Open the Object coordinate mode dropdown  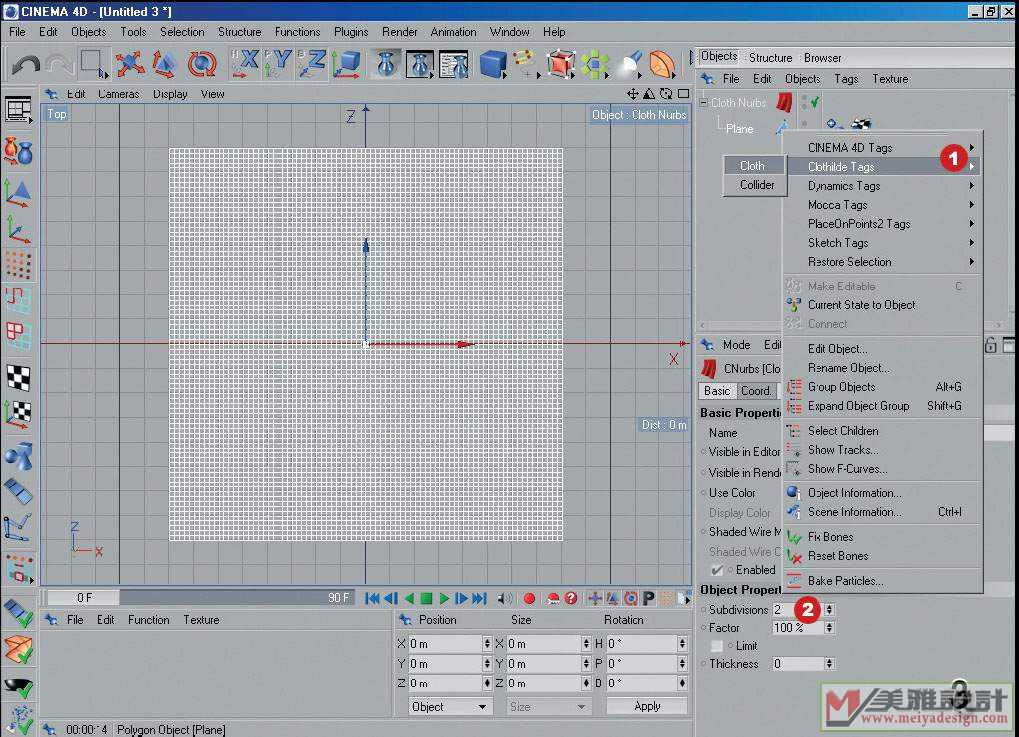[x=448, y=706]
